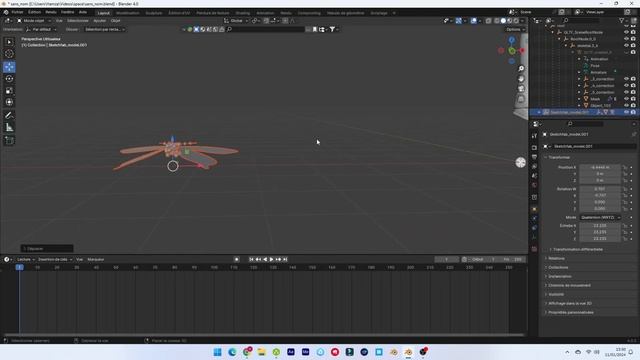This screenshot has width=640, height=360.
Task: Toggle visibility eye for Mesh row
Action: pos(626,99)
